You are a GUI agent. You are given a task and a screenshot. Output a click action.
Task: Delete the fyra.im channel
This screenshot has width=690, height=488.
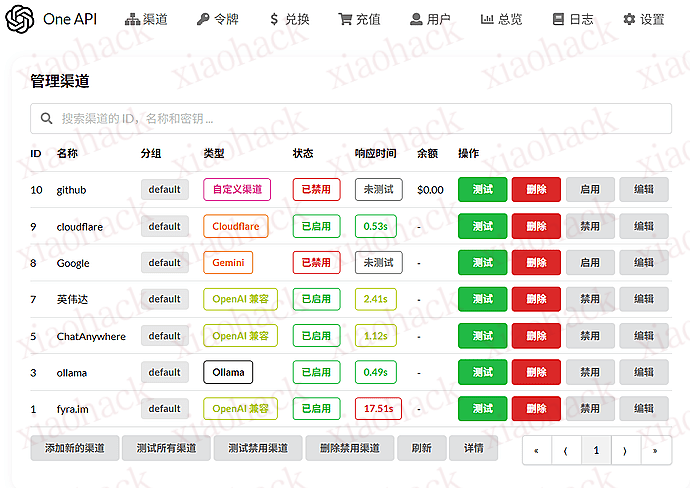536,408
